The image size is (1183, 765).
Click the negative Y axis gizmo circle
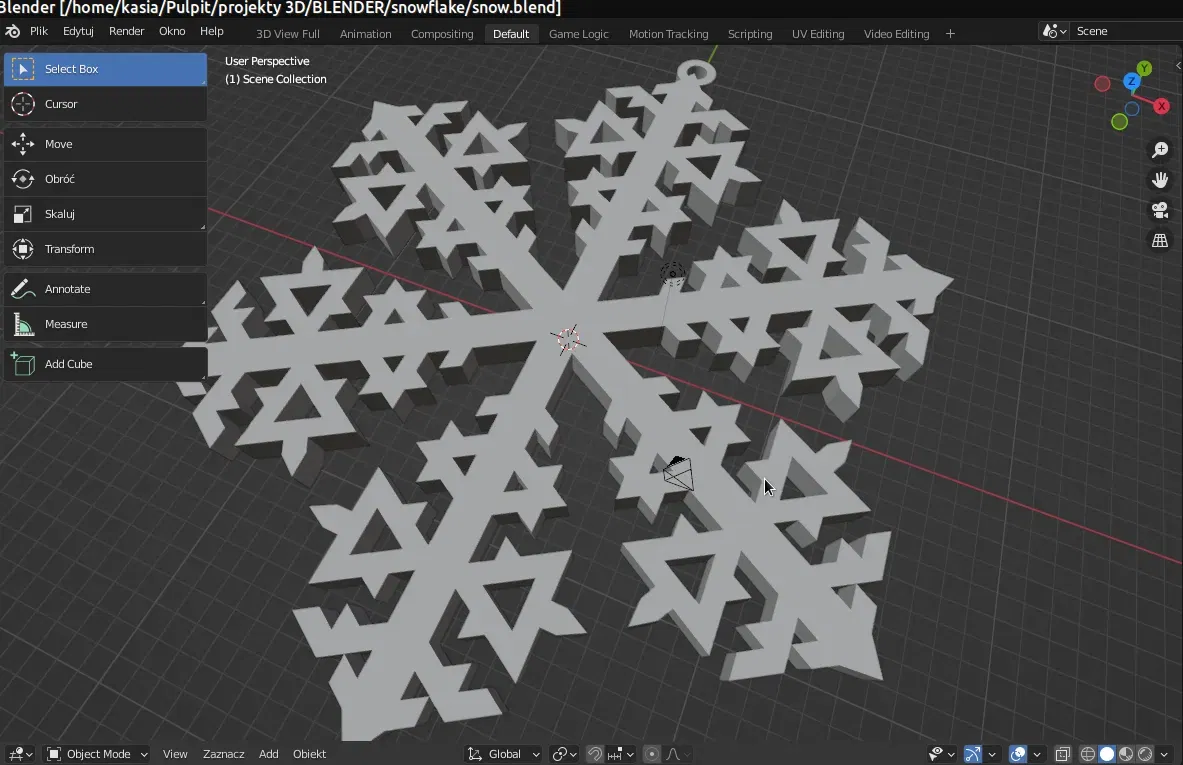pyautogui.click(x=1120, y=121)
